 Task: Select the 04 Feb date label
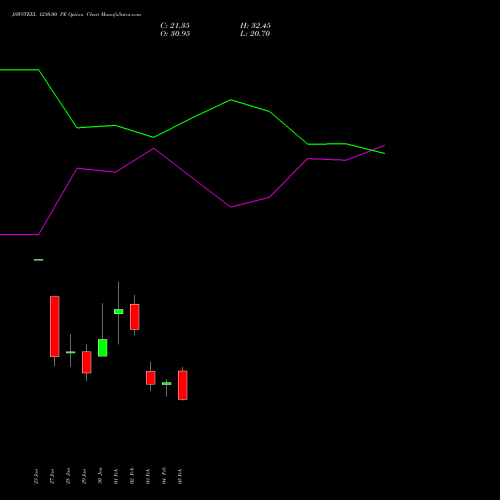point(164,476)
